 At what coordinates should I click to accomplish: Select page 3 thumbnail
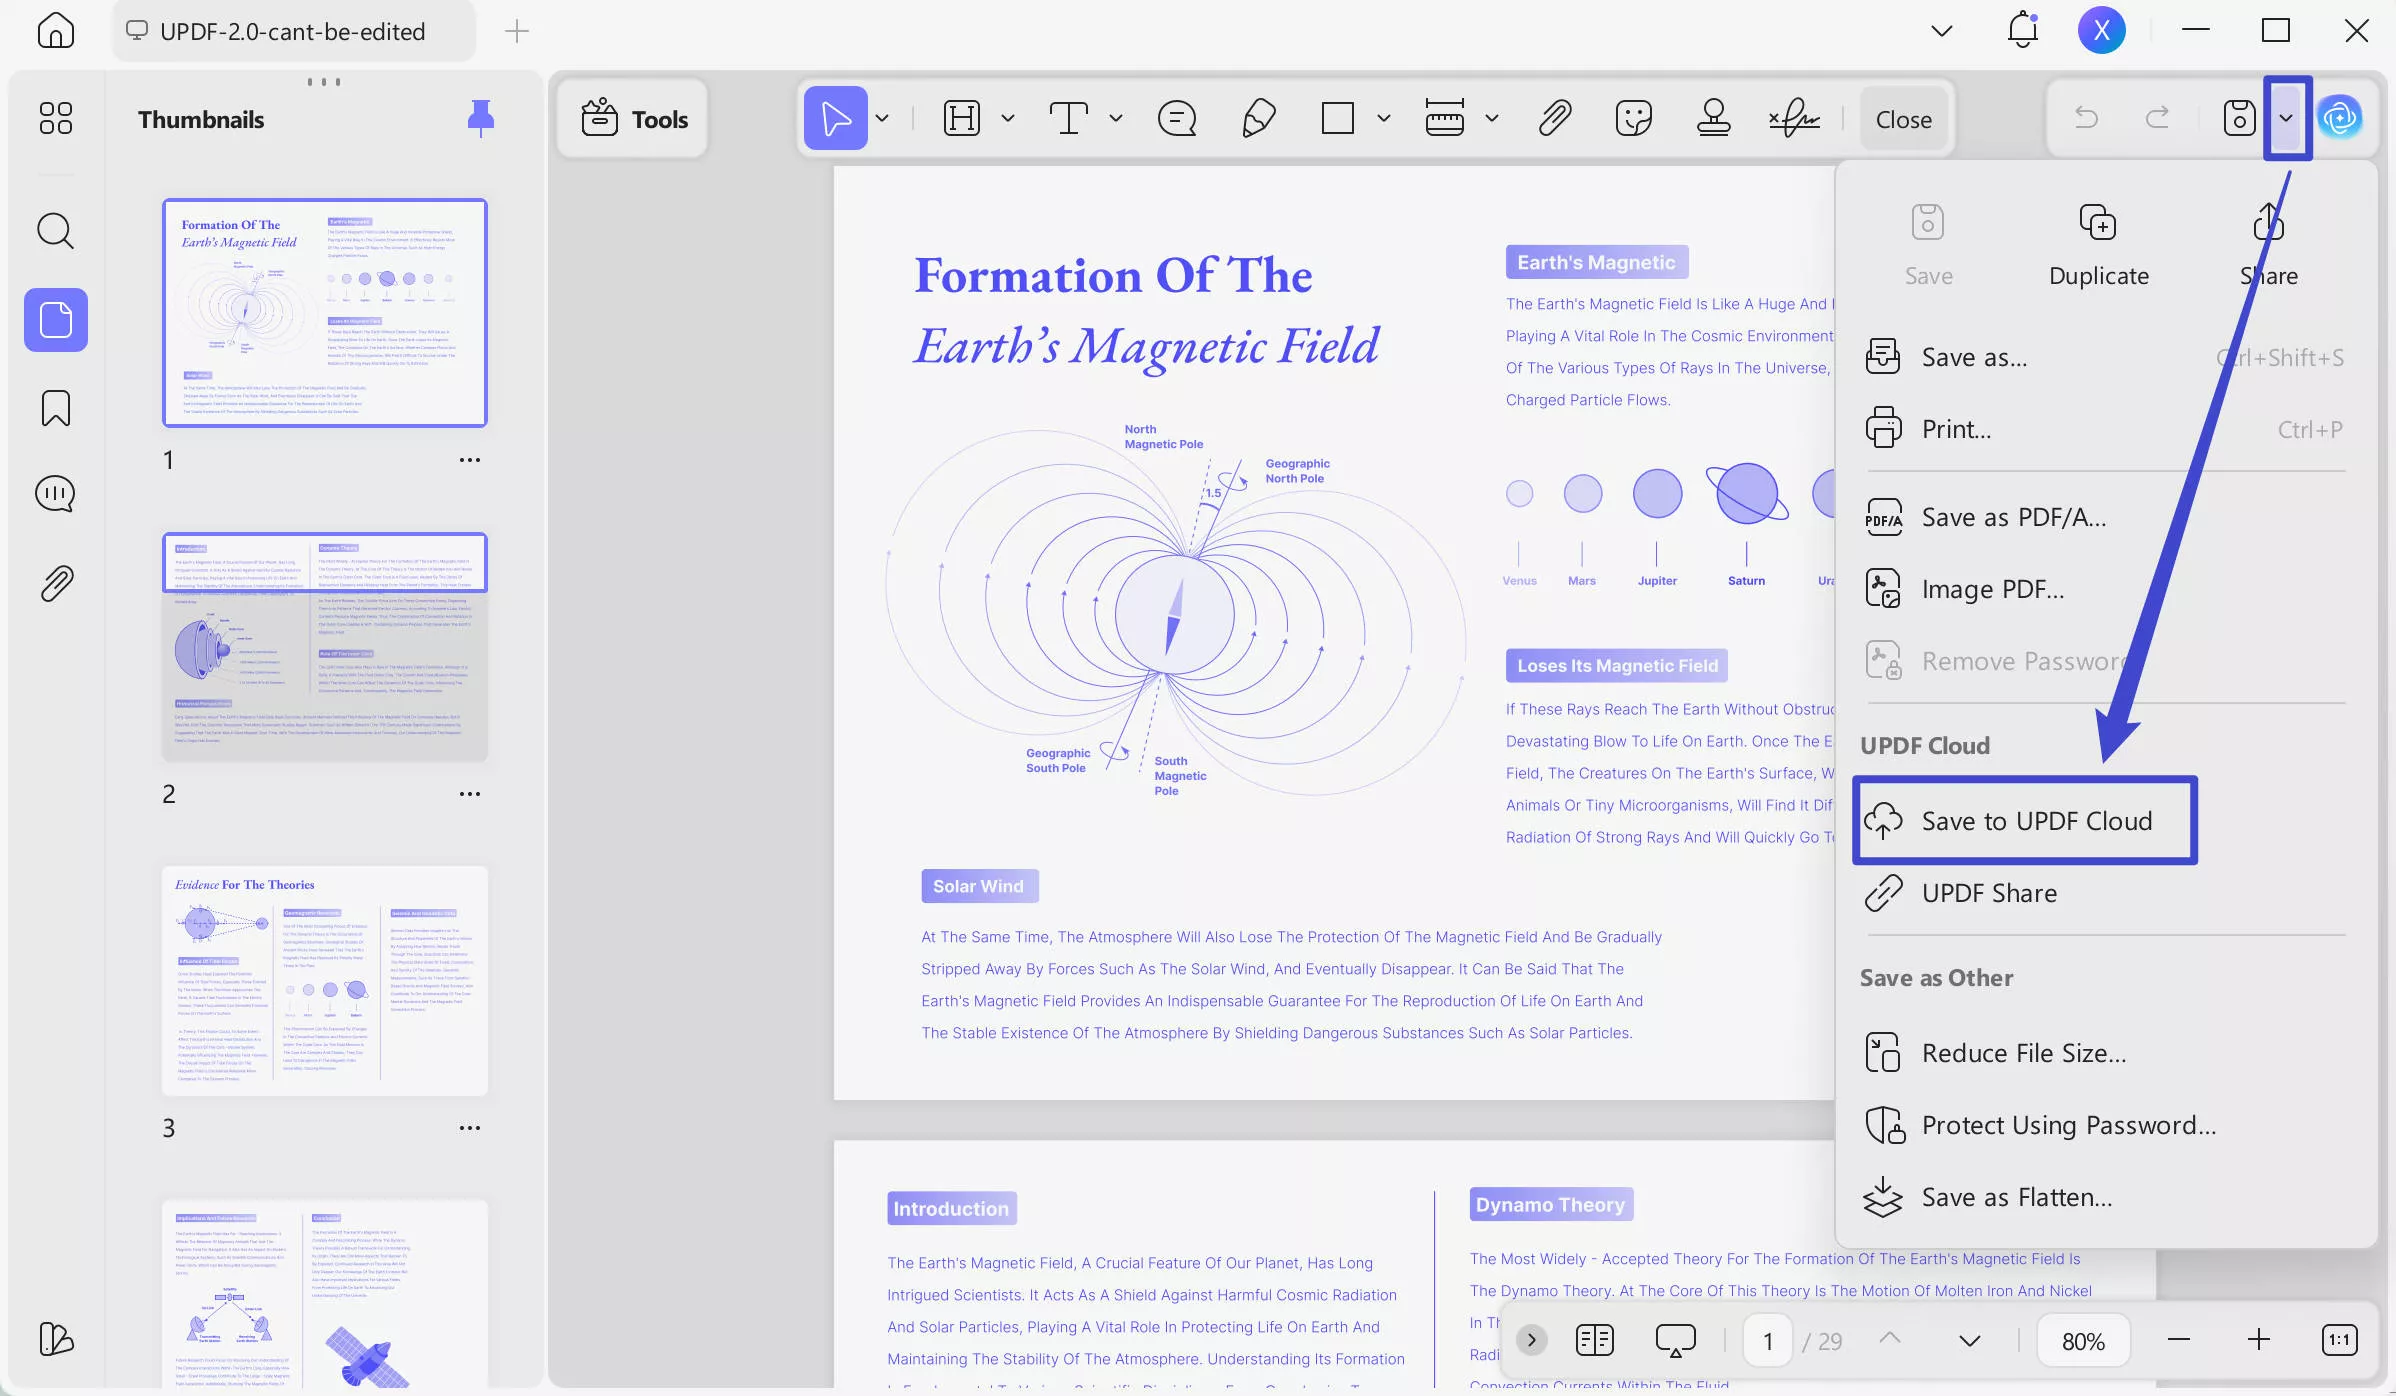point(325,981)
